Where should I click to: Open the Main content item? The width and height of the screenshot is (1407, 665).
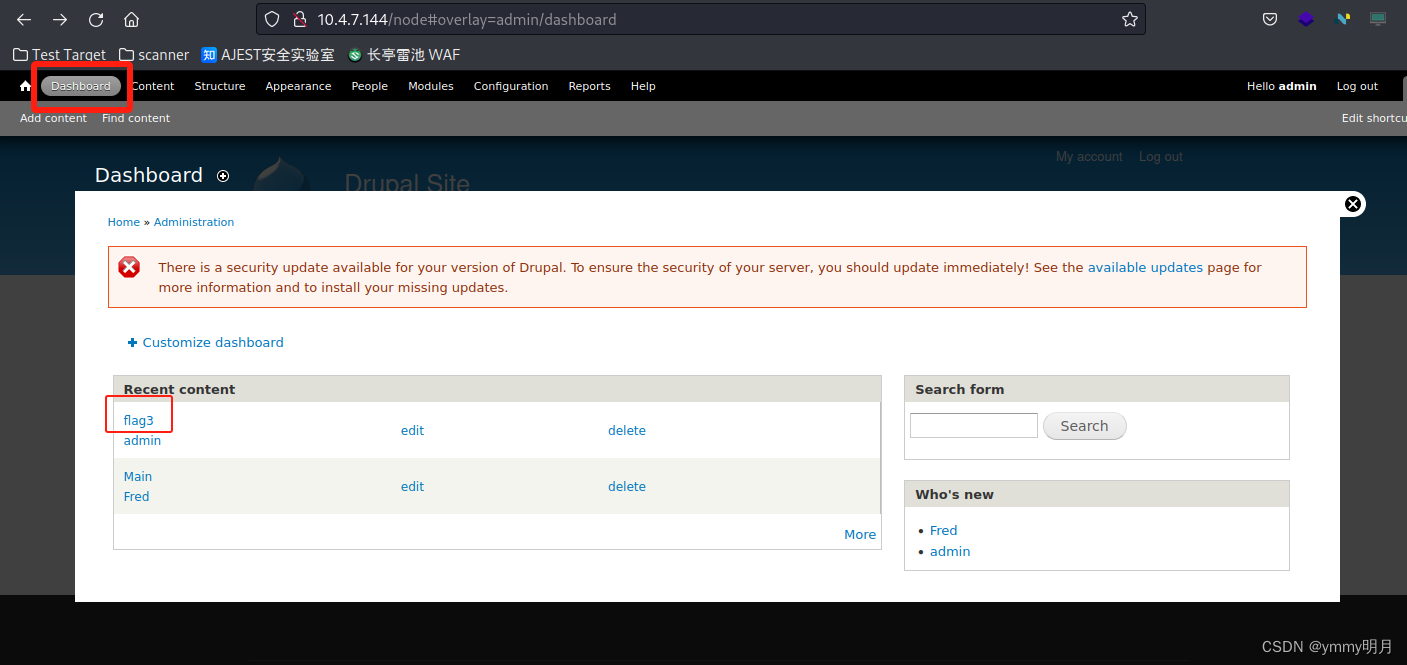tap(138, 476)
